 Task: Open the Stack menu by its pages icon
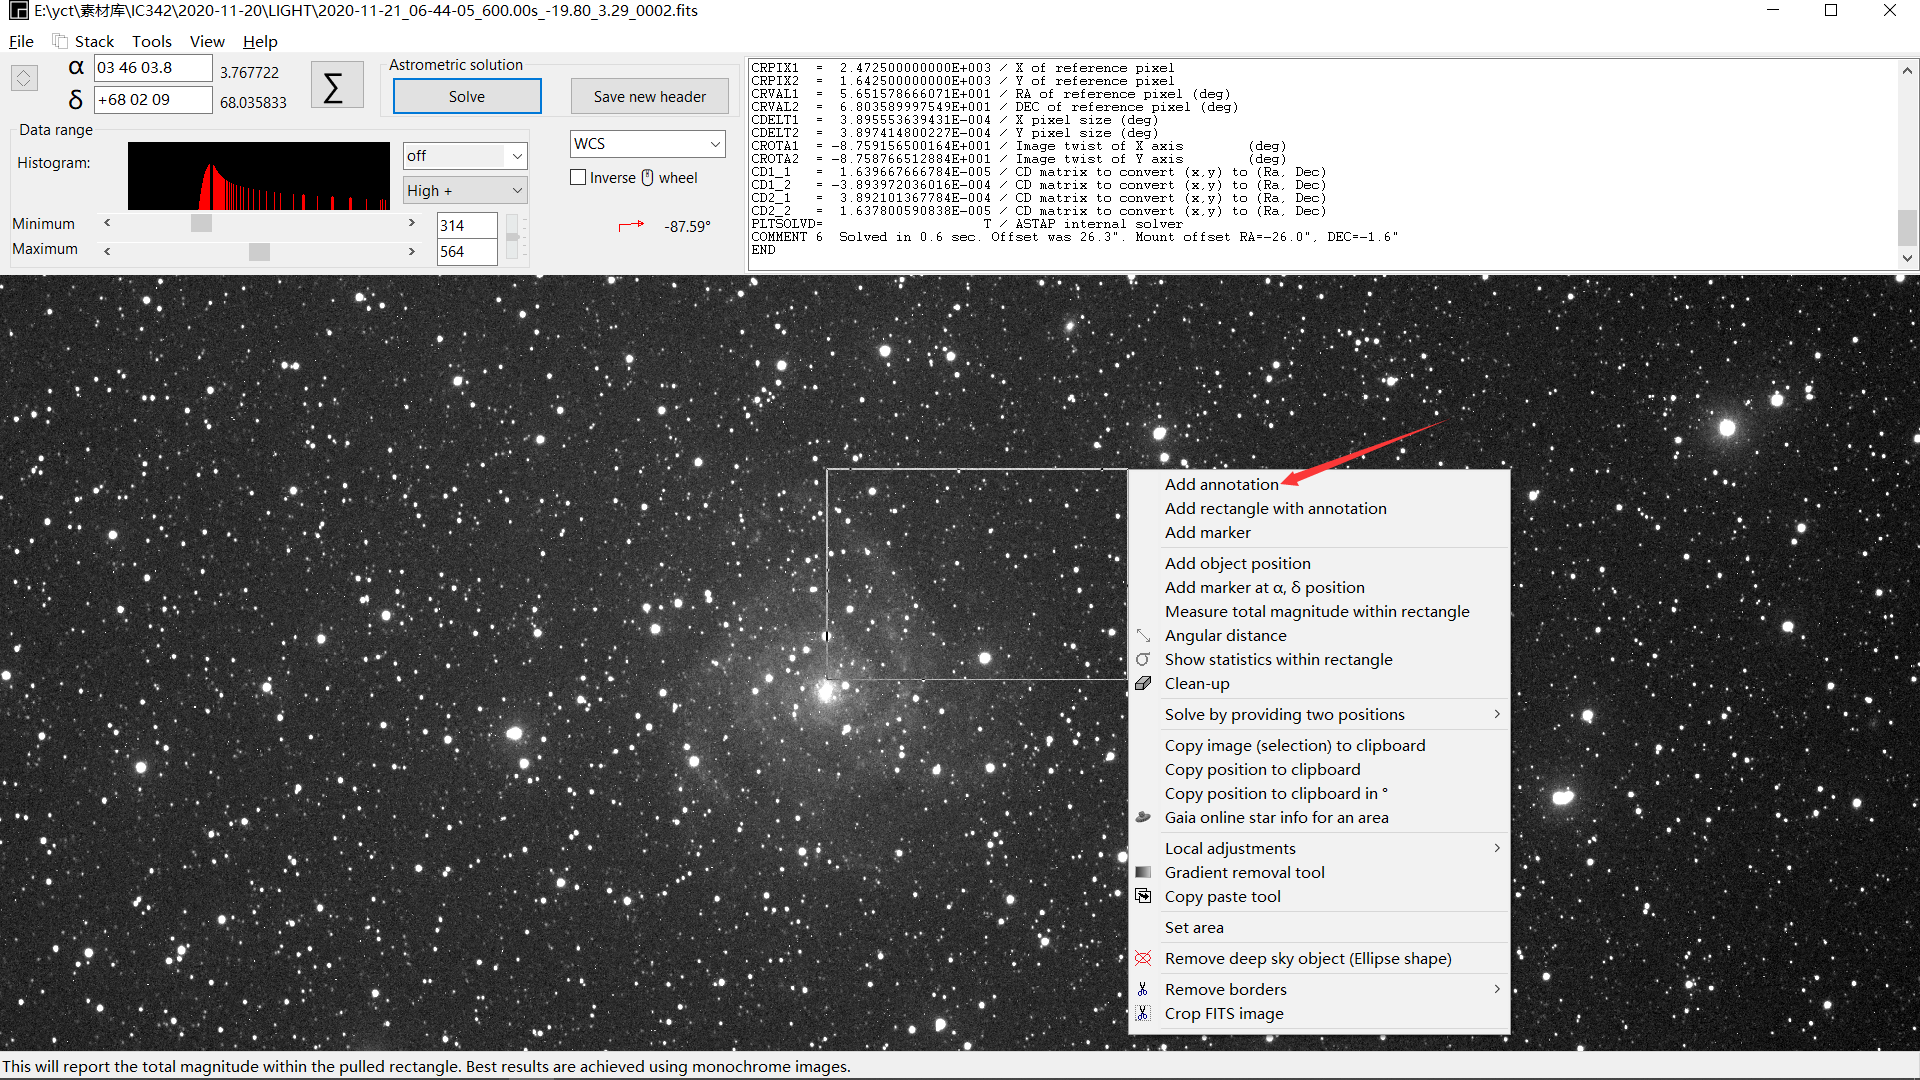pyautogui.click(x=60, y=41)
